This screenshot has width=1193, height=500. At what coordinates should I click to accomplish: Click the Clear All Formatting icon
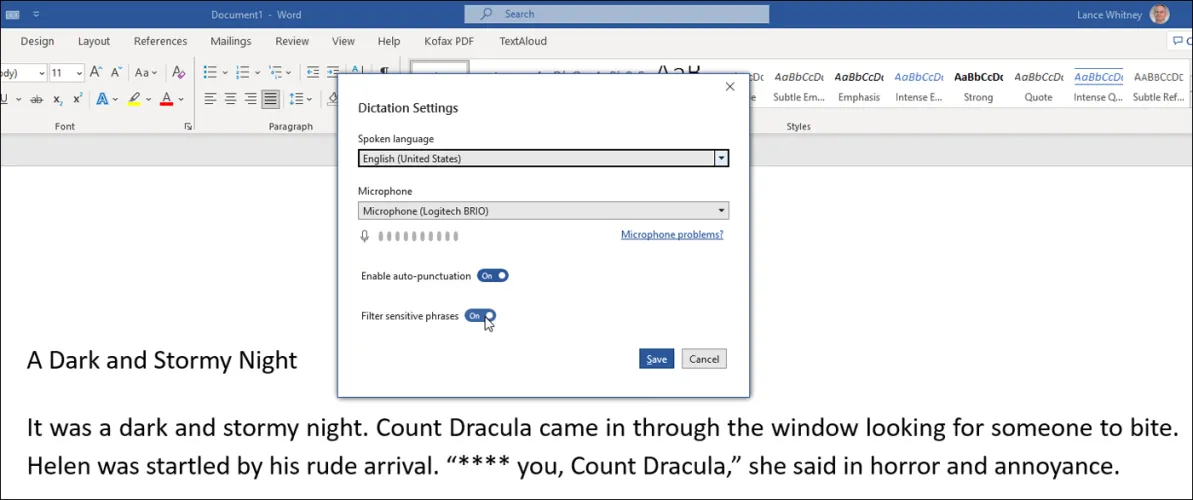point(178,72)
